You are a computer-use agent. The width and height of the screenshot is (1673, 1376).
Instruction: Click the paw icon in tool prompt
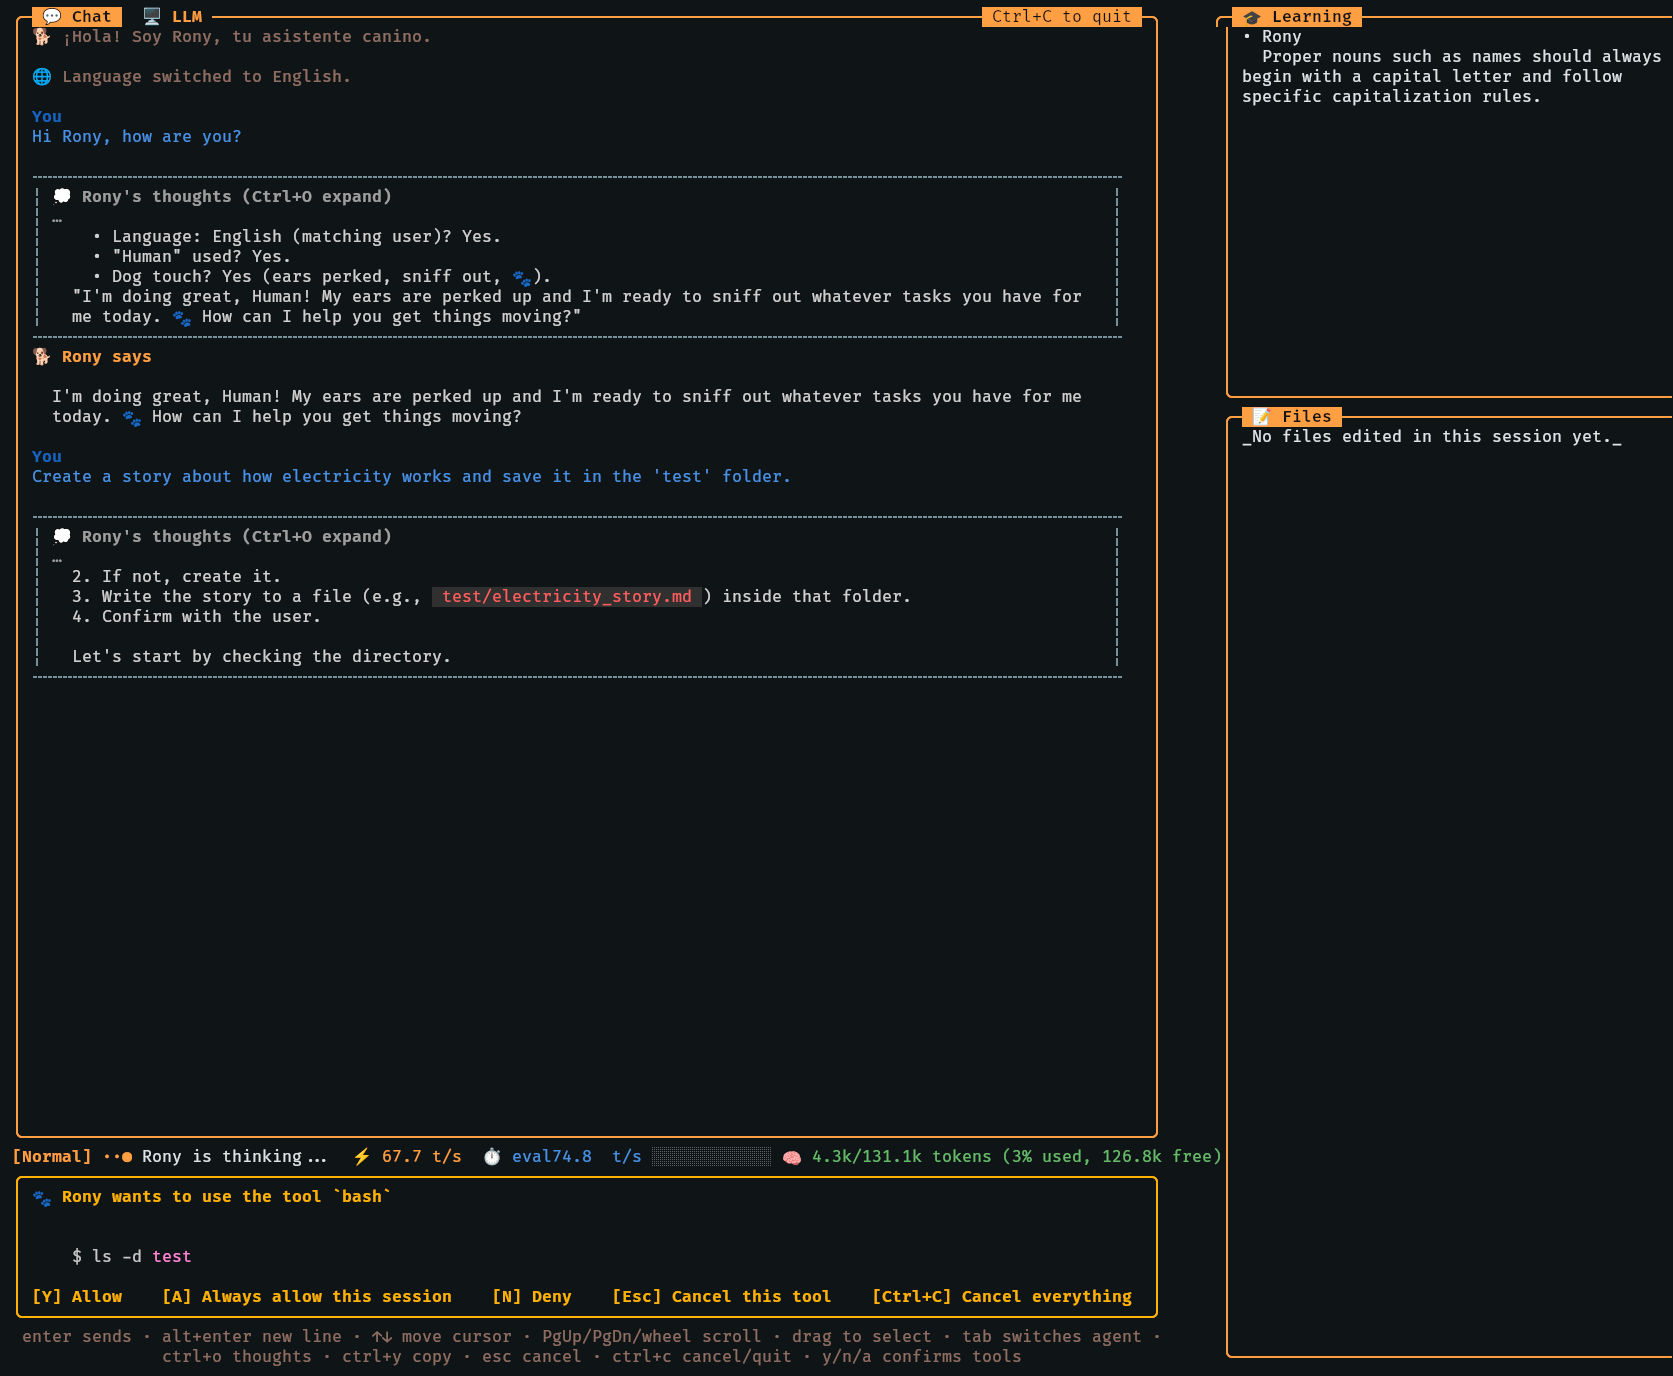point(42,1197)
